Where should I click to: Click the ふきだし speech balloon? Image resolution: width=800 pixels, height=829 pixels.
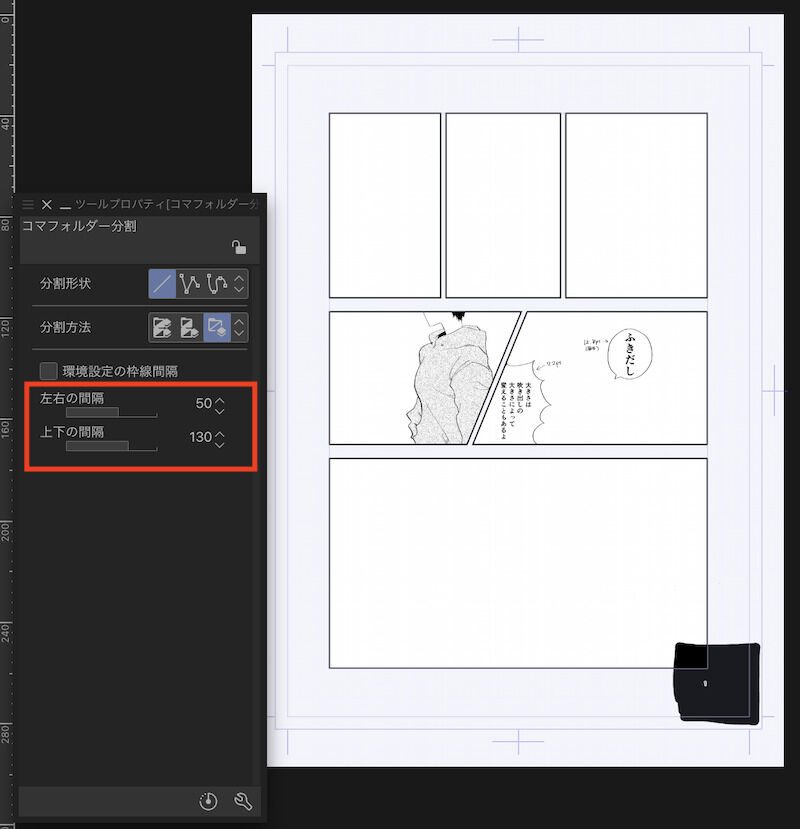coord(629,354)
